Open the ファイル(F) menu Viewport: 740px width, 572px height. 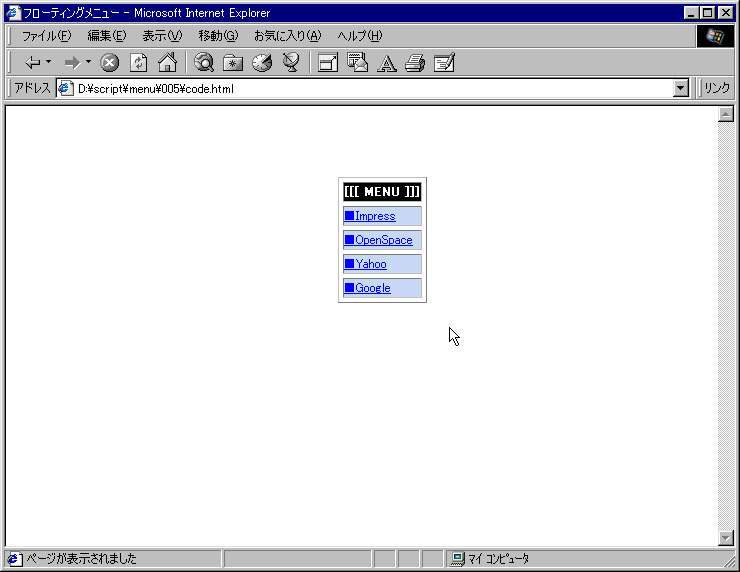(x=46, y=36)
